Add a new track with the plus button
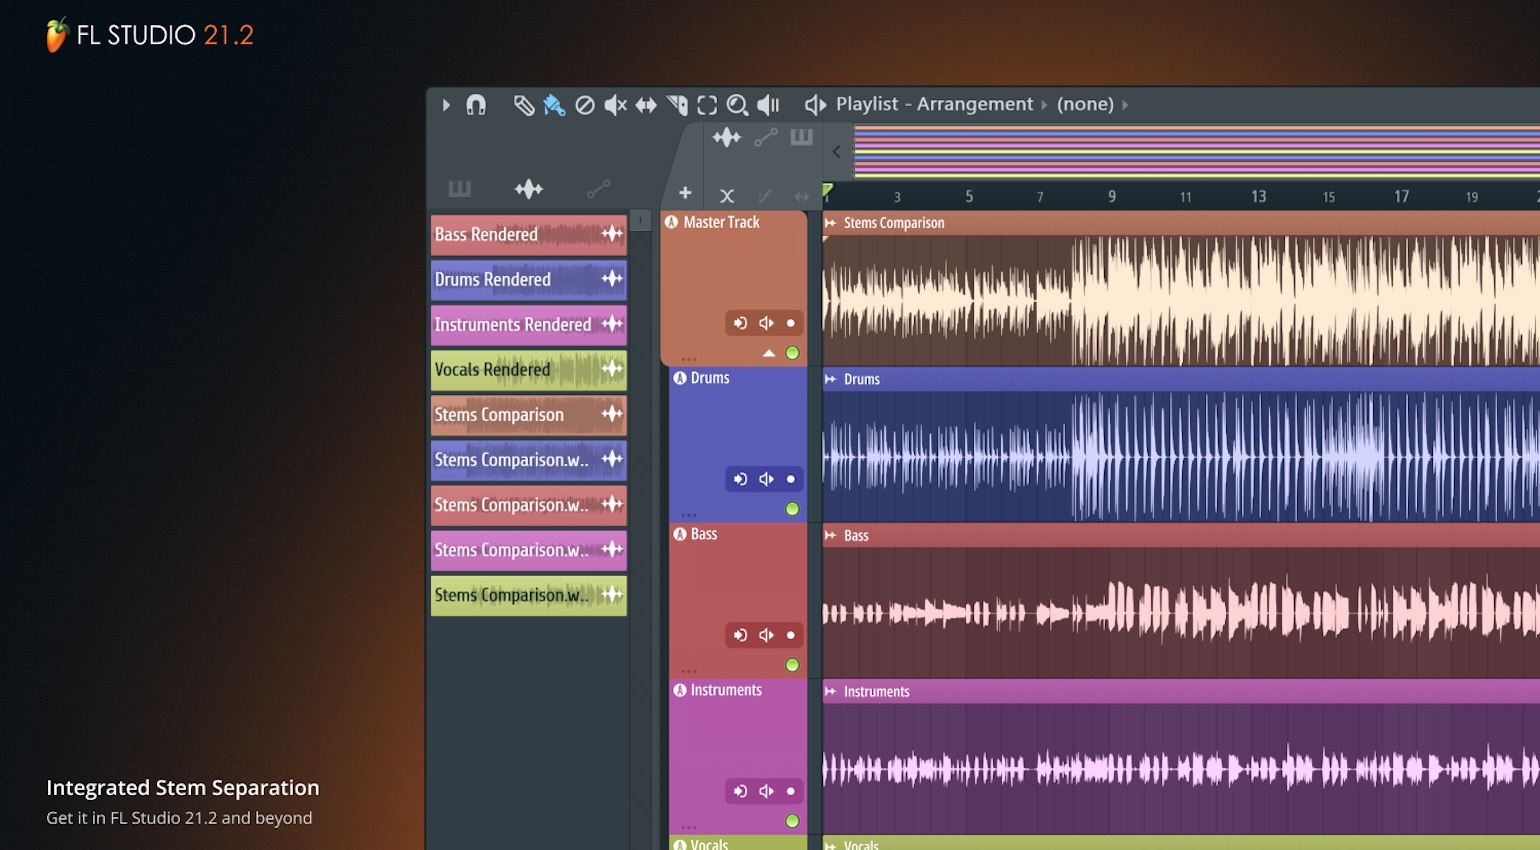 (685, 193)
